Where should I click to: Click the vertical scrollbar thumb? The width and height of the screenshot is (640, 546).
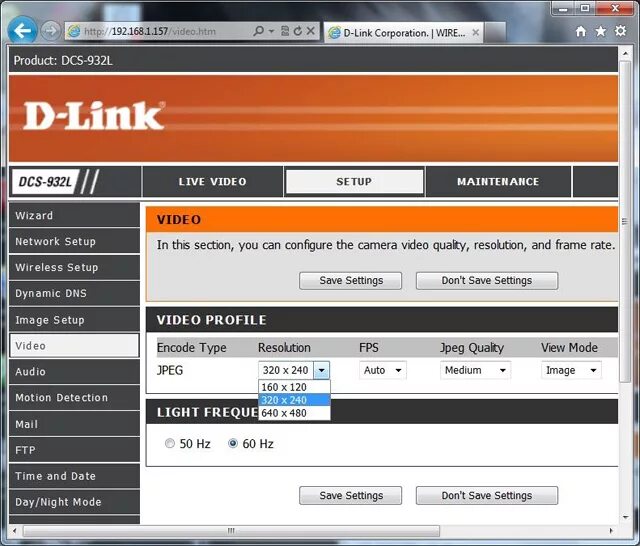(x=624, y=220)
